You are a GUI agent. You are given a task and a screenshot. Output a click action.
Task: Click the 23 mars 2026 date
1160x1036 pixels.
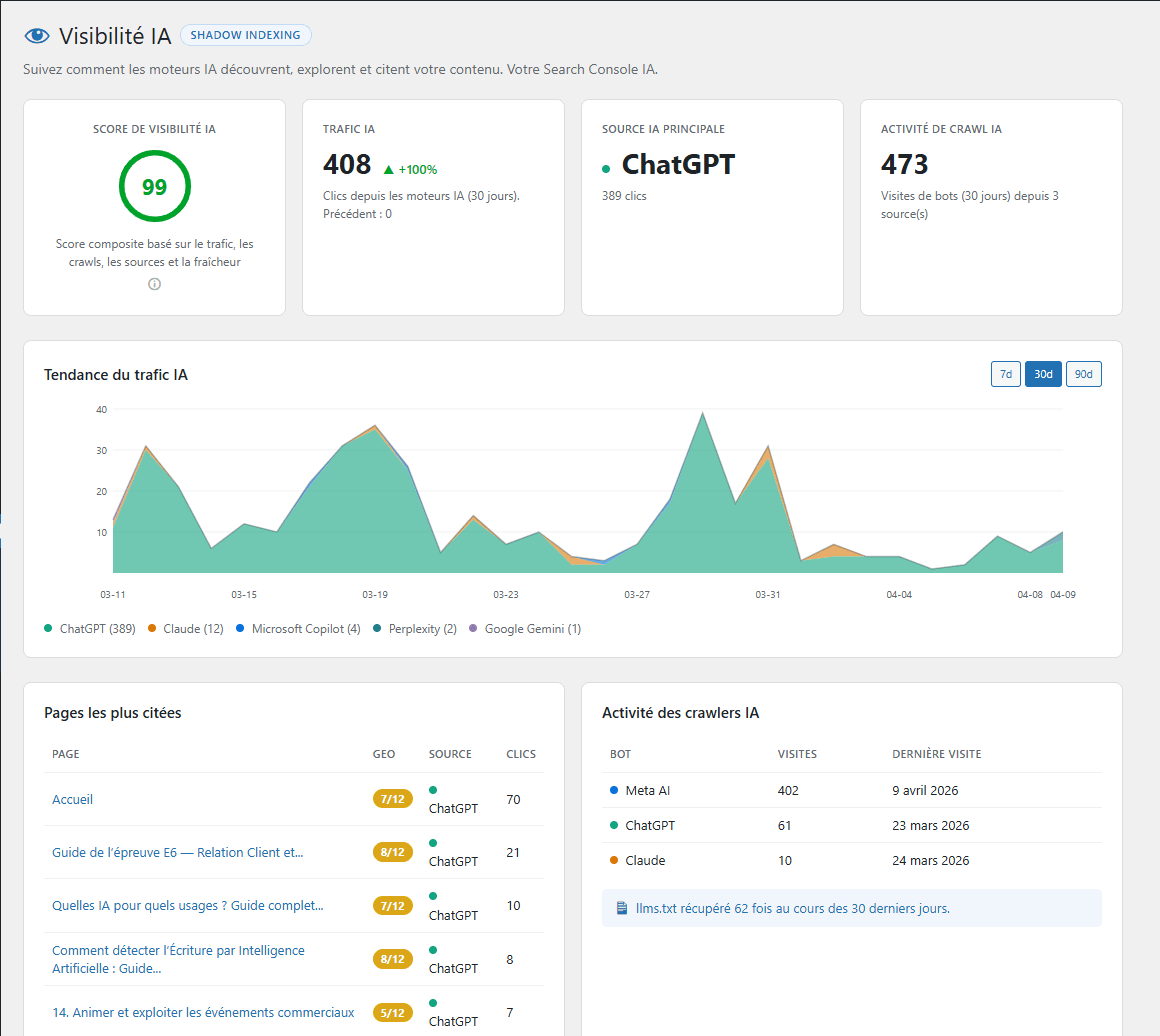(931, 825)
